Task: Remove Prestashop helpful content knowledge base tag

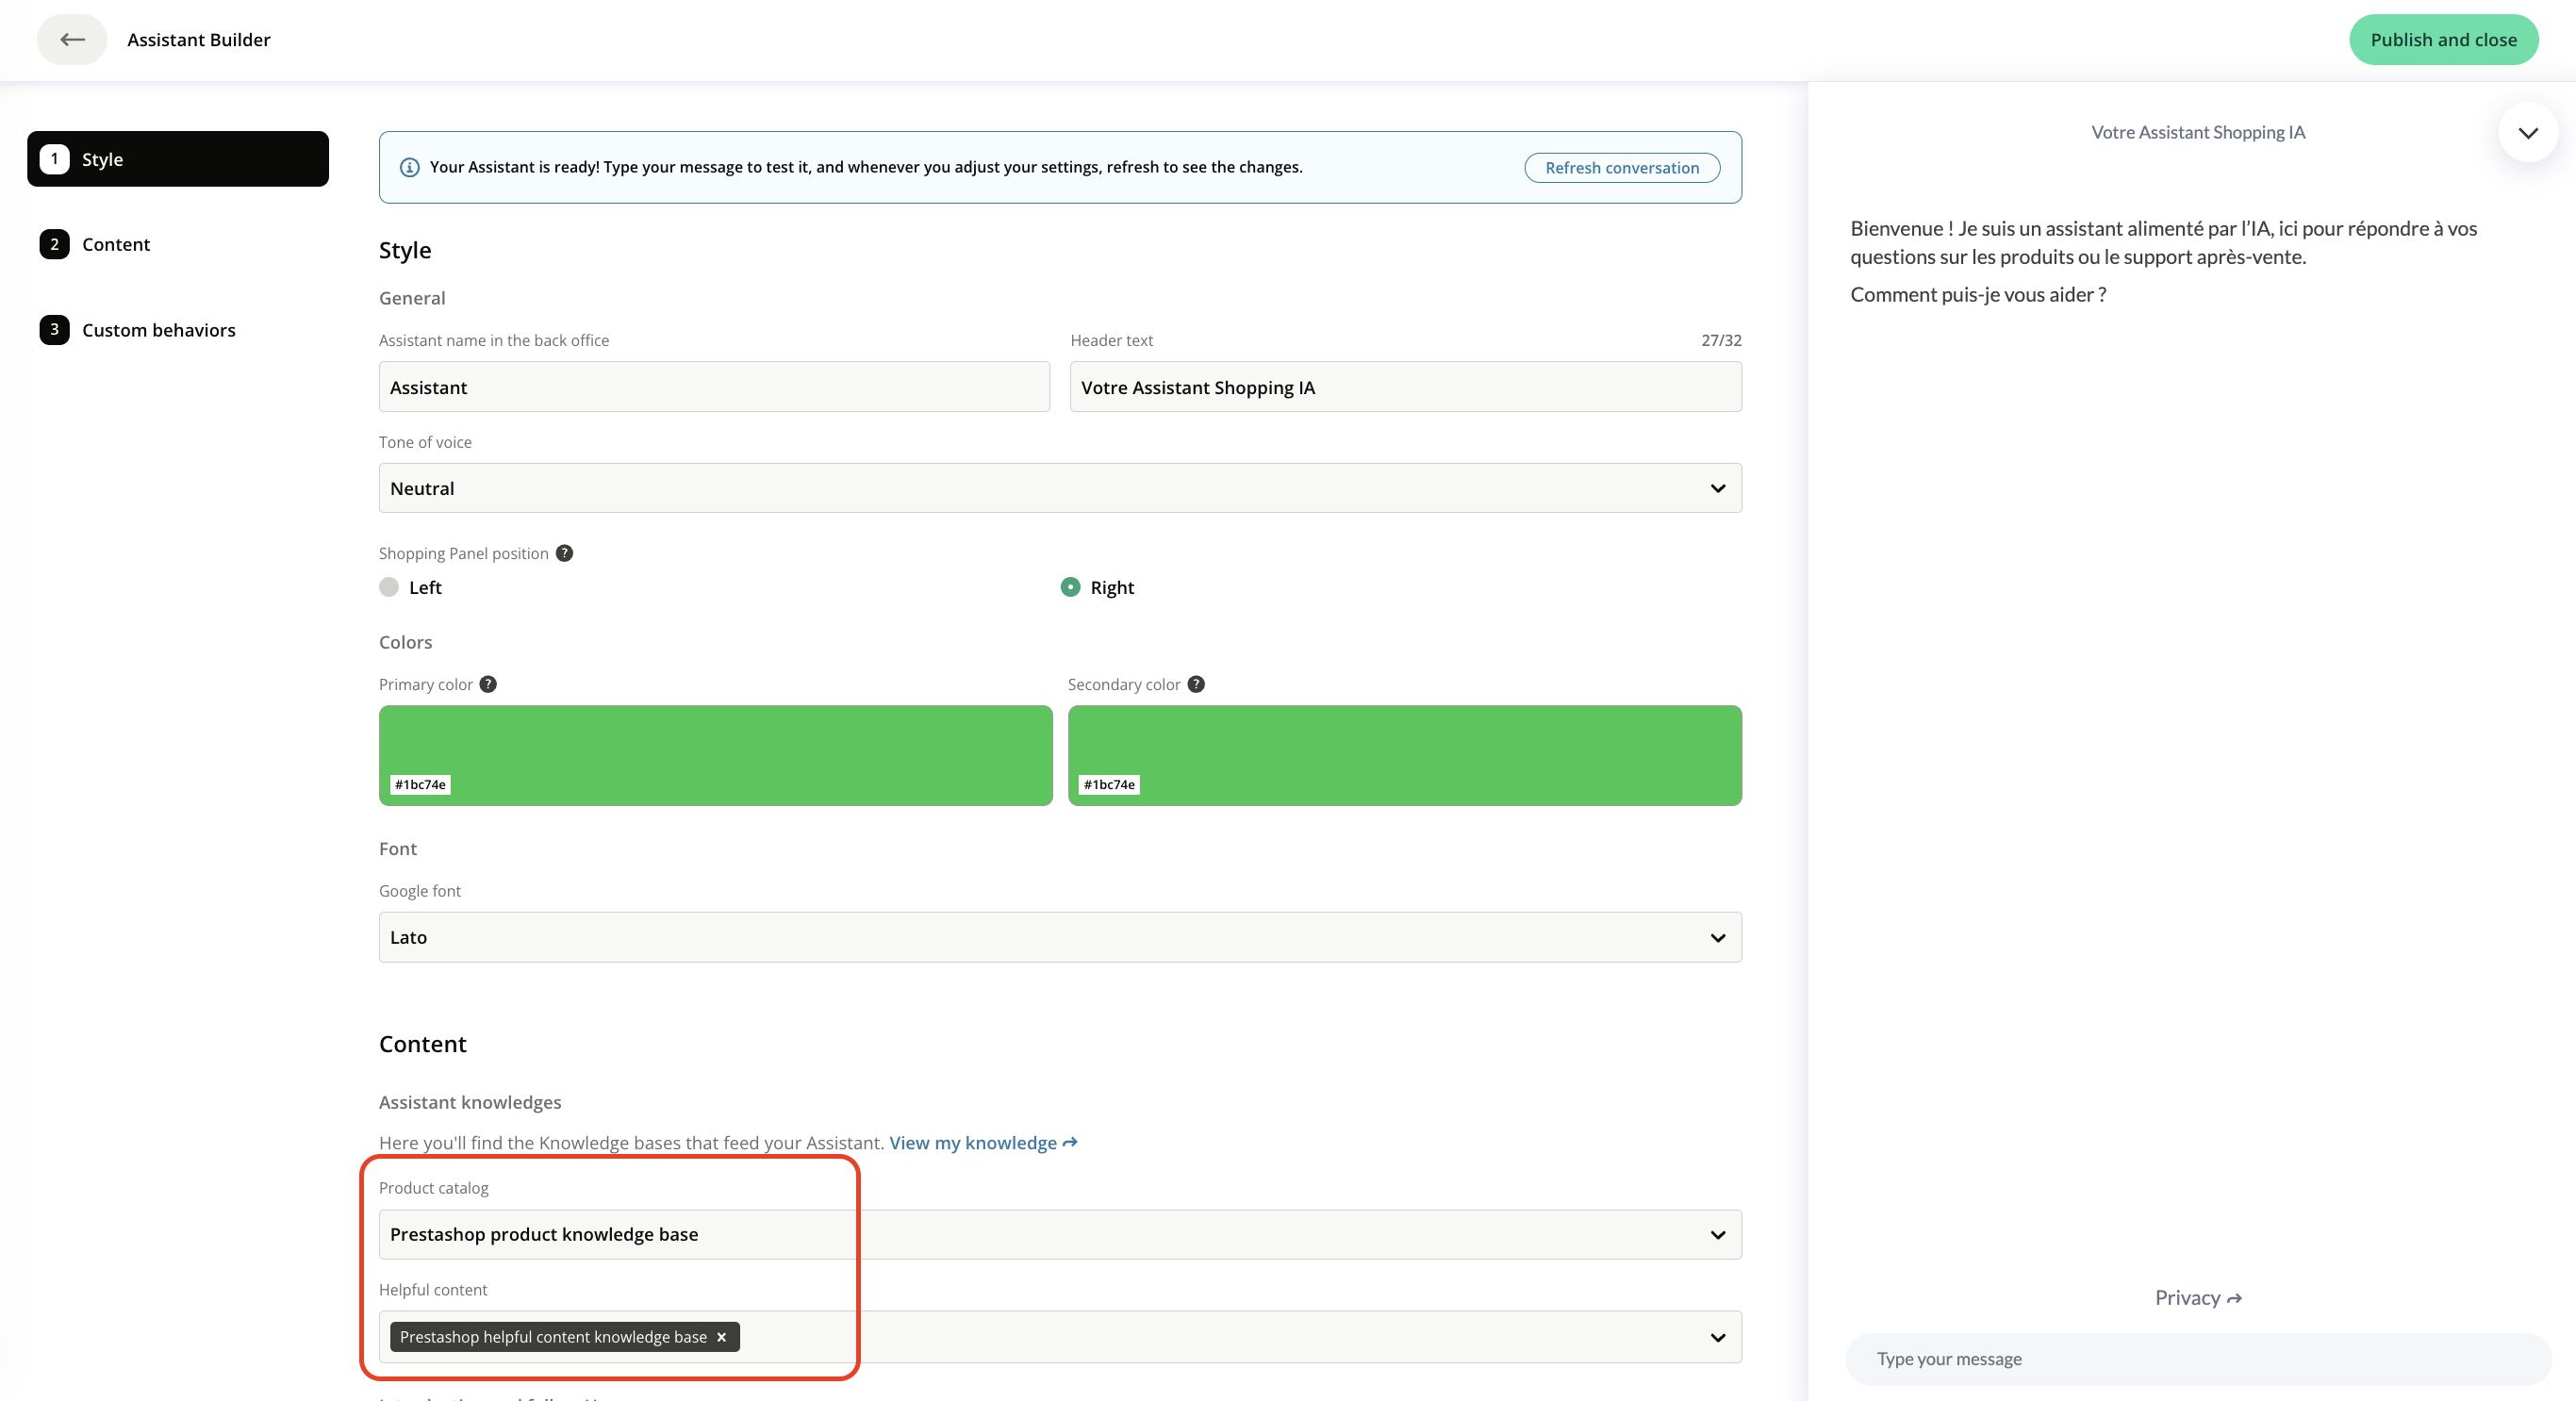Action: [721, 1337]
